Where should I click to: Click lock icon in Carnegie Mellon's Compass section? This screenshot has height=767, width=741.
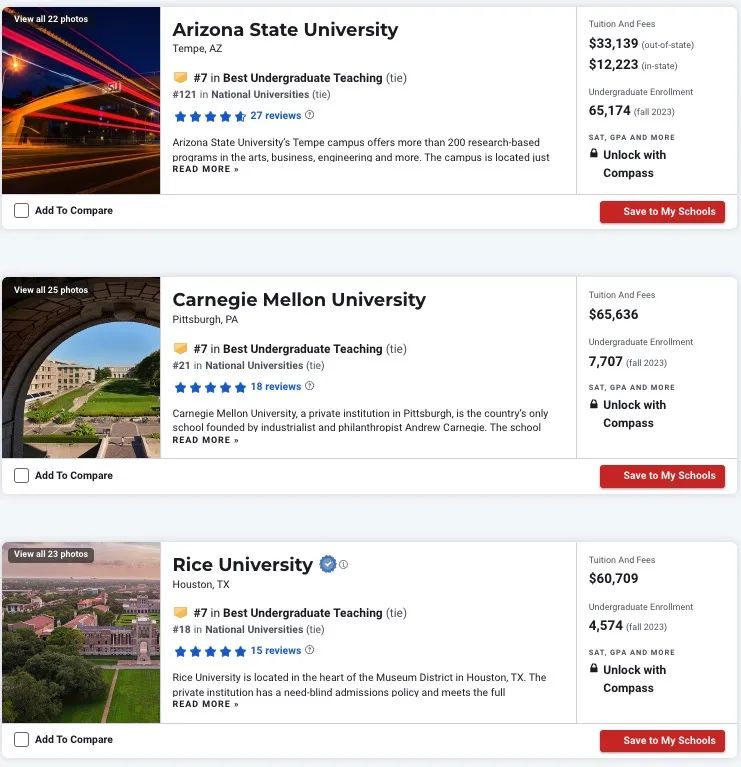(593, 404)
